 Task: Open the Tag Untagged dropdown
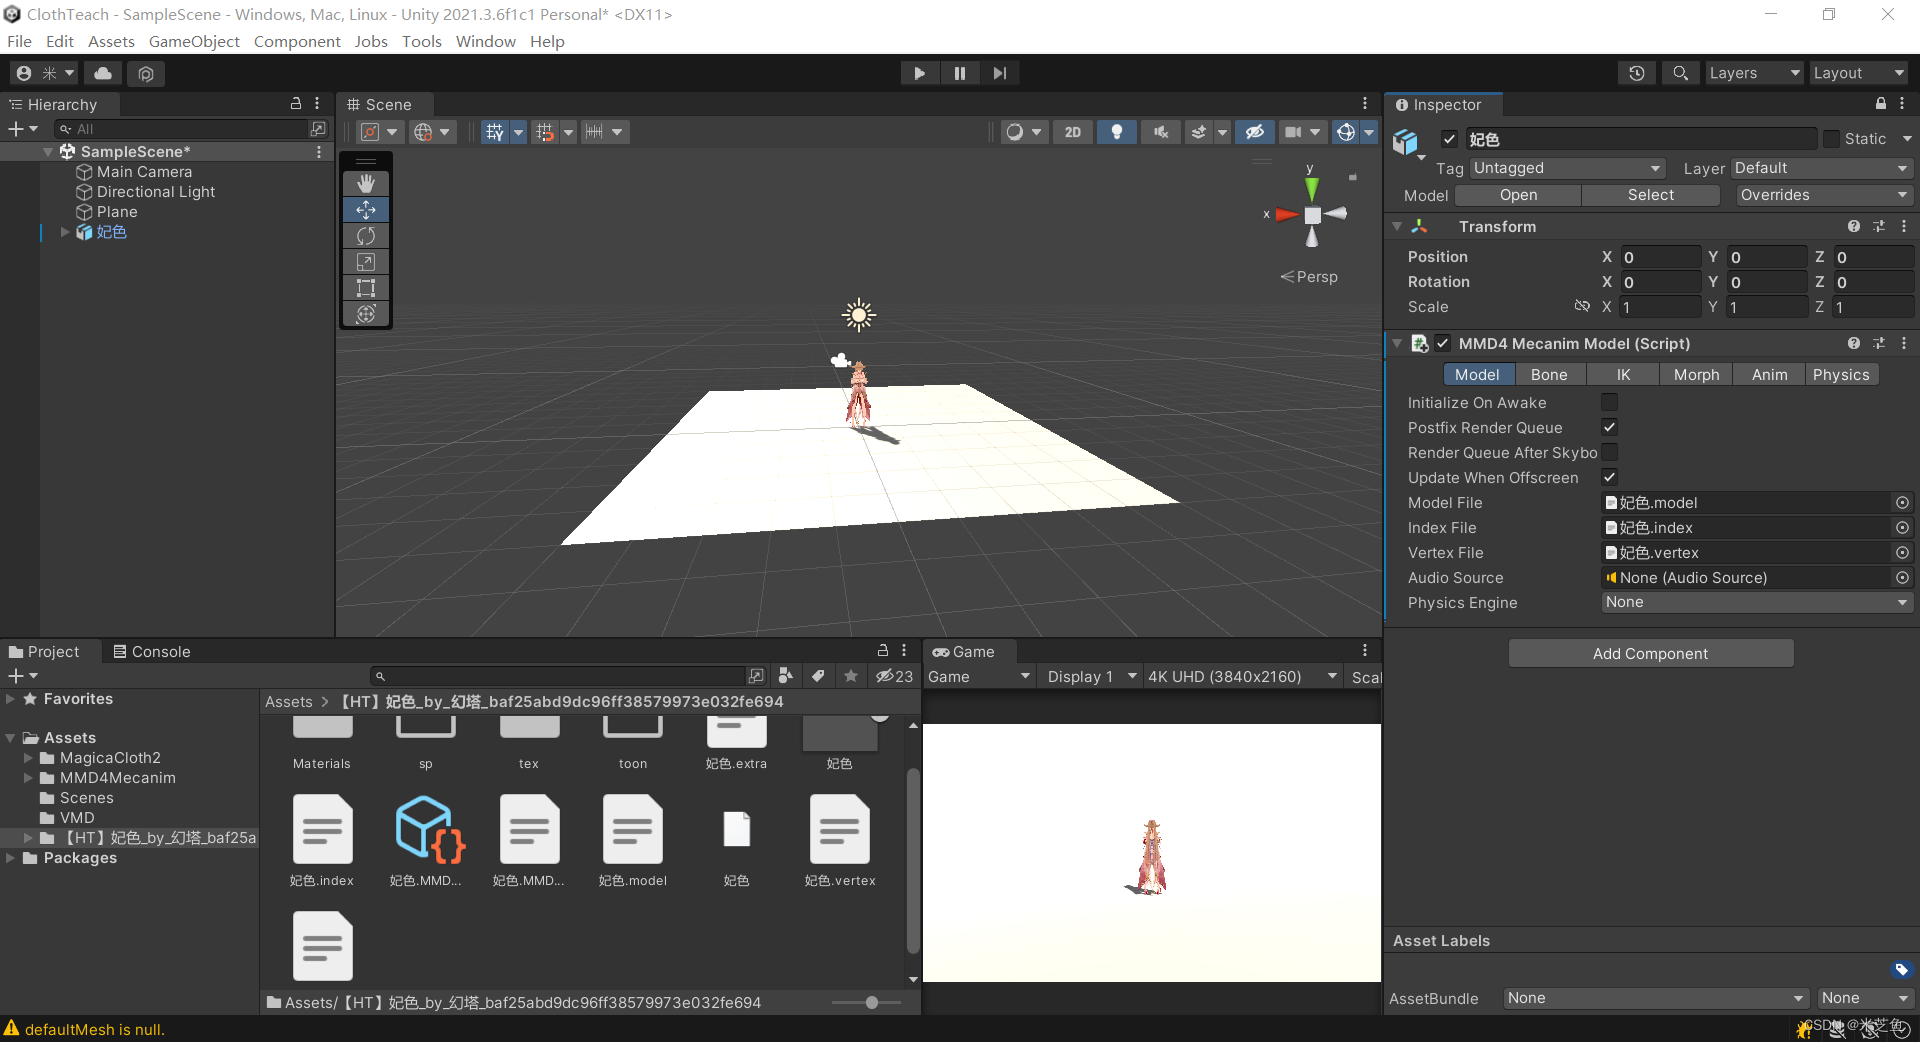pyautogui.click(x=1567, y=168)
